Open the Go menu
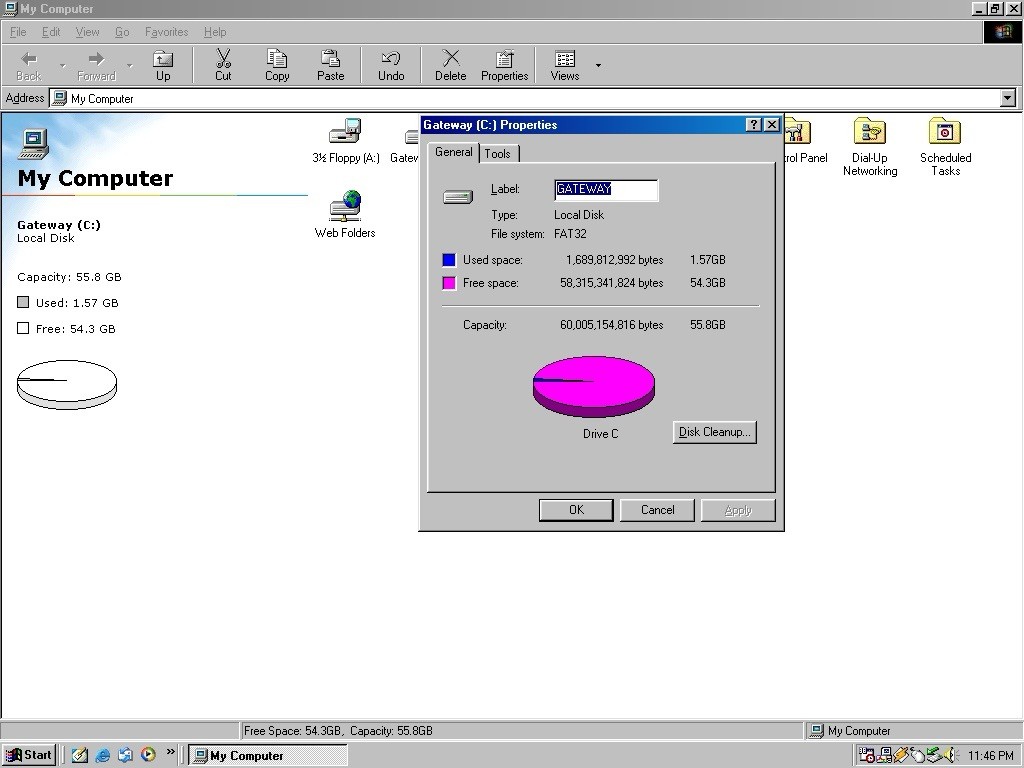This screenshot has width=1024, height=768. coord(122,32)
